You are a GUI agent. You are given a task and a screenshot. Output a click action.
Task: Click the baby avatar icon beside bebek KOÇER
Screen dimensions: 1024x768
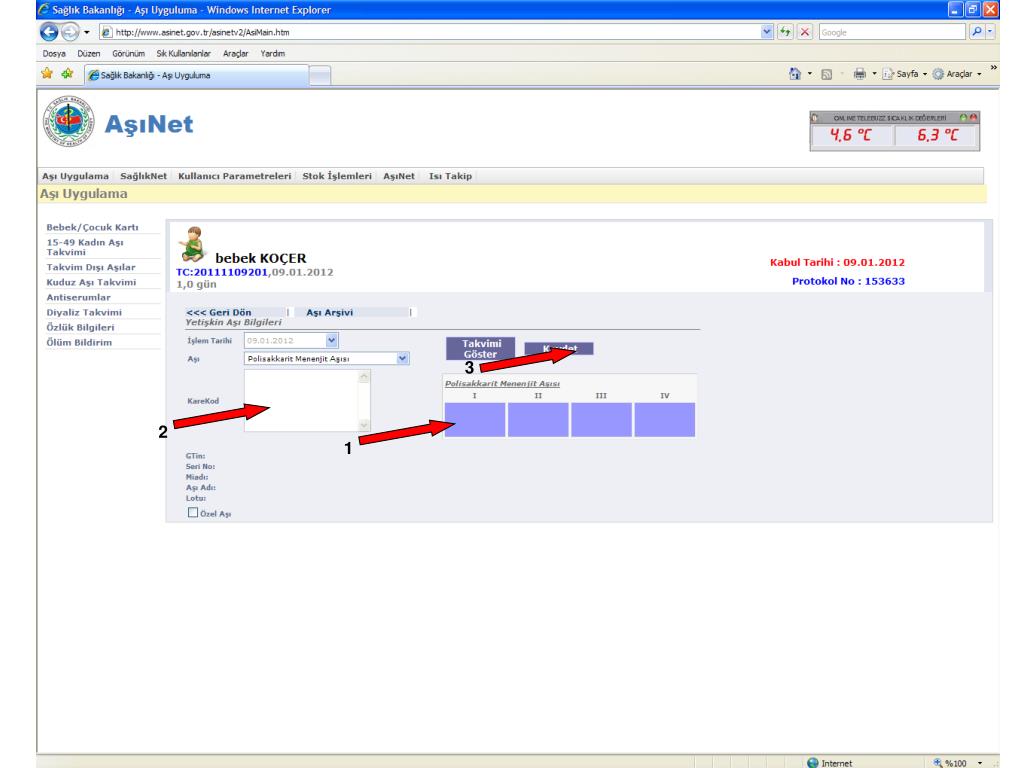(x=192, y=244)
